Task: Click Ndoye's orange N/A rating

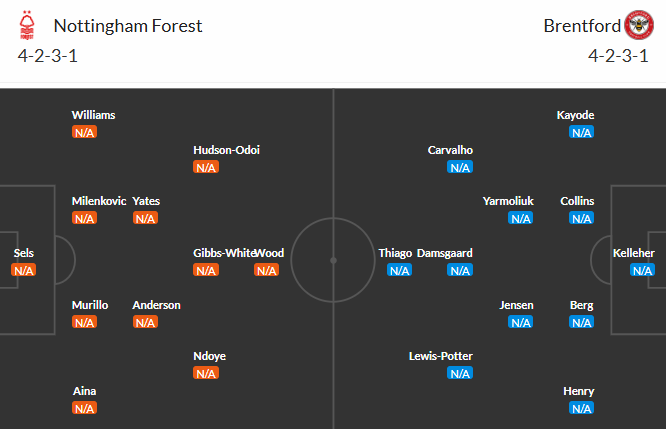Action: coord(206,373)
